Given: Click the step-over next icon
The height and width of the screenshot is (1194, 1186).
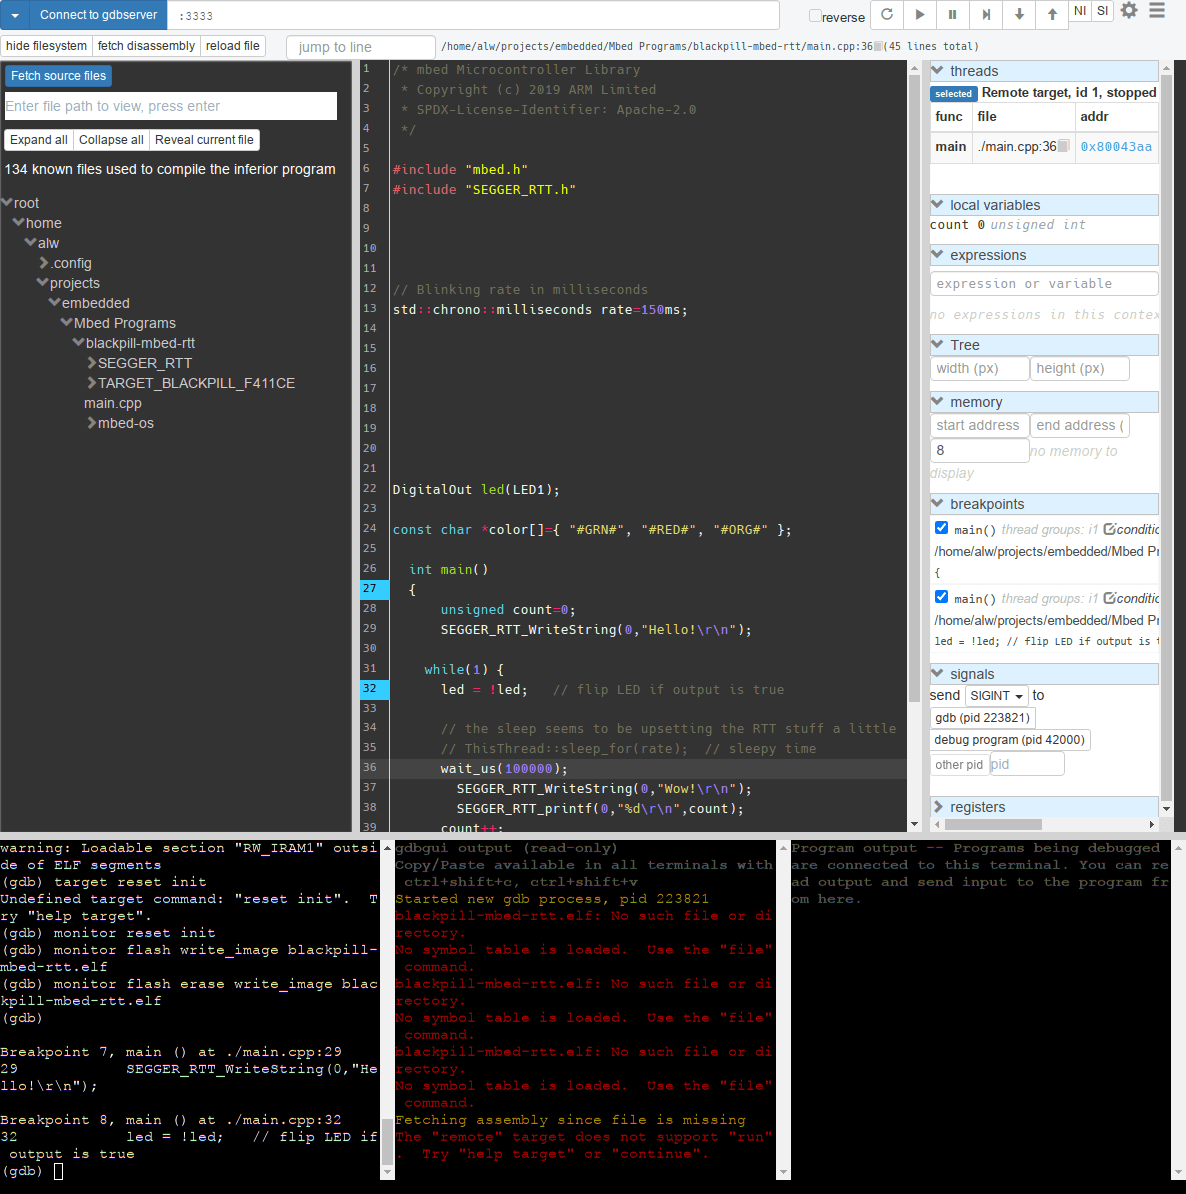Looking at the screenshot, I should click(x=986, y=15).
